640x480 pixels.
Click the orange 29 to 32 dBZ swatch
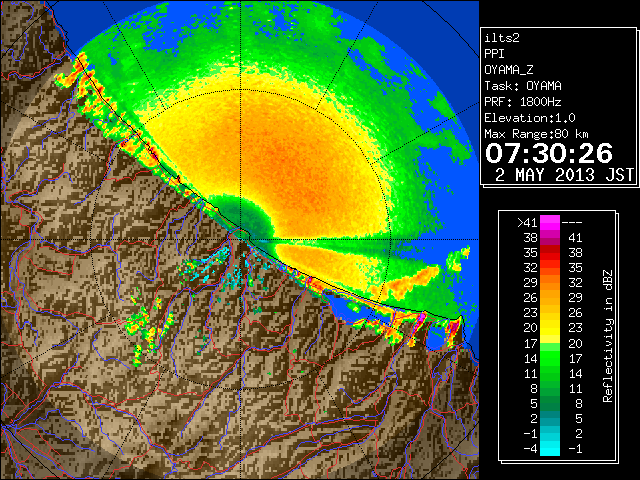tap(550, 282)
